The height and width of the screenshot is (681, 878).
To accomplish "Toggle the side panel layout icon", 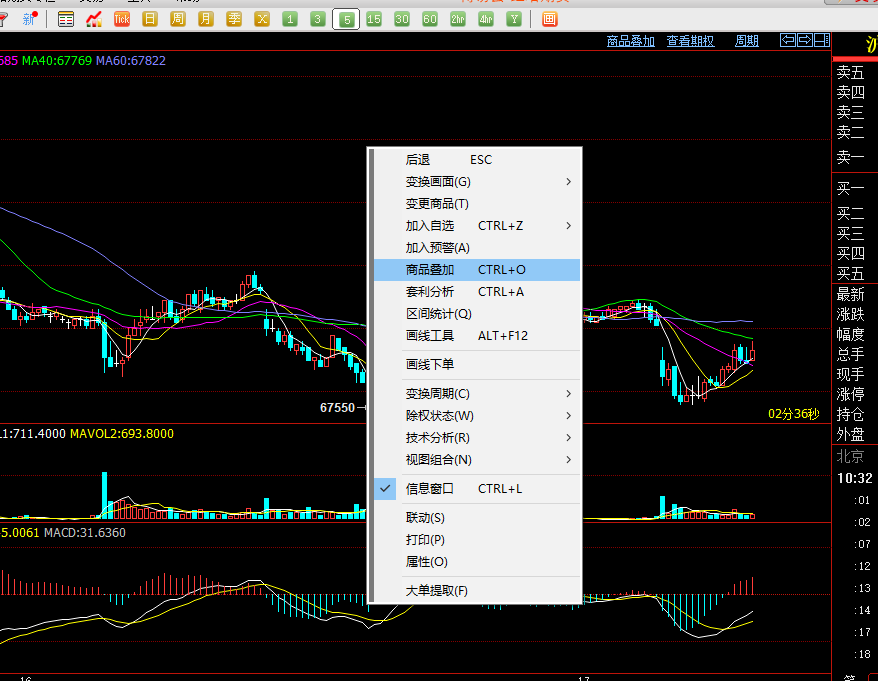I will [x=821, y=40].
